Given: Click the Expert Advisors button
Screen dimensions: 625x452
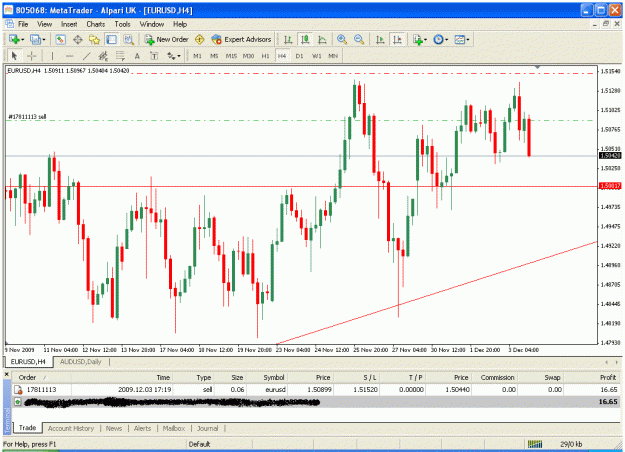Looking at the screenshot, I should click(242, 39).
